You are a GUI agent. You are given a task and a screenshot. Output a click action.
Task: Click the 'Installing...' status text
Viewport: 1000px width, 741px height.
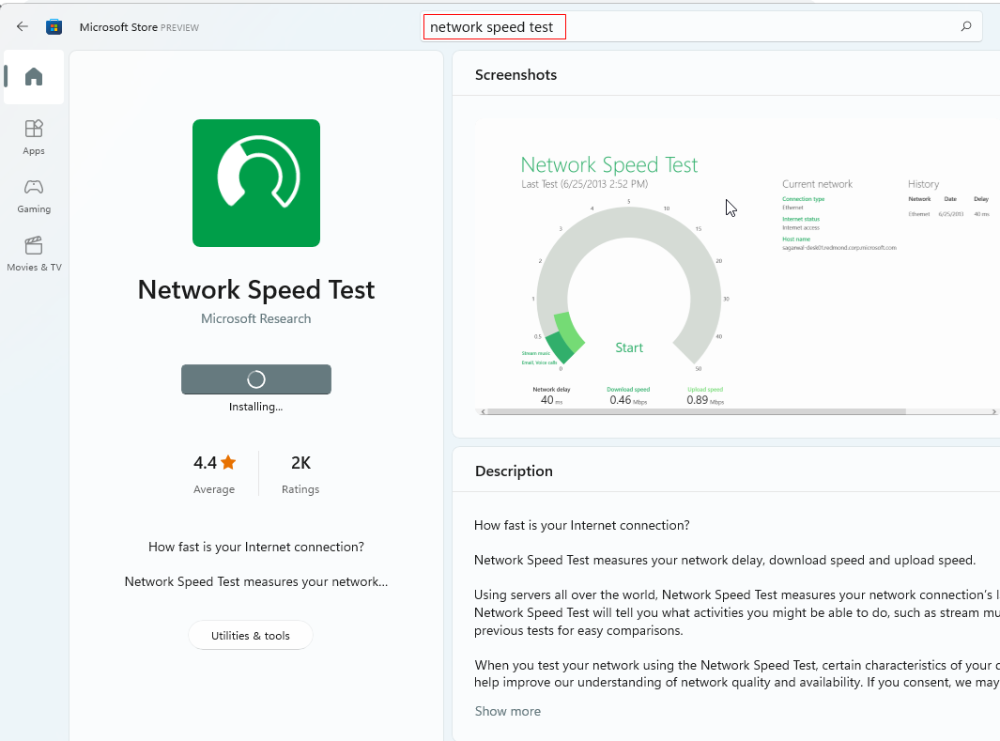coord(256,407)
